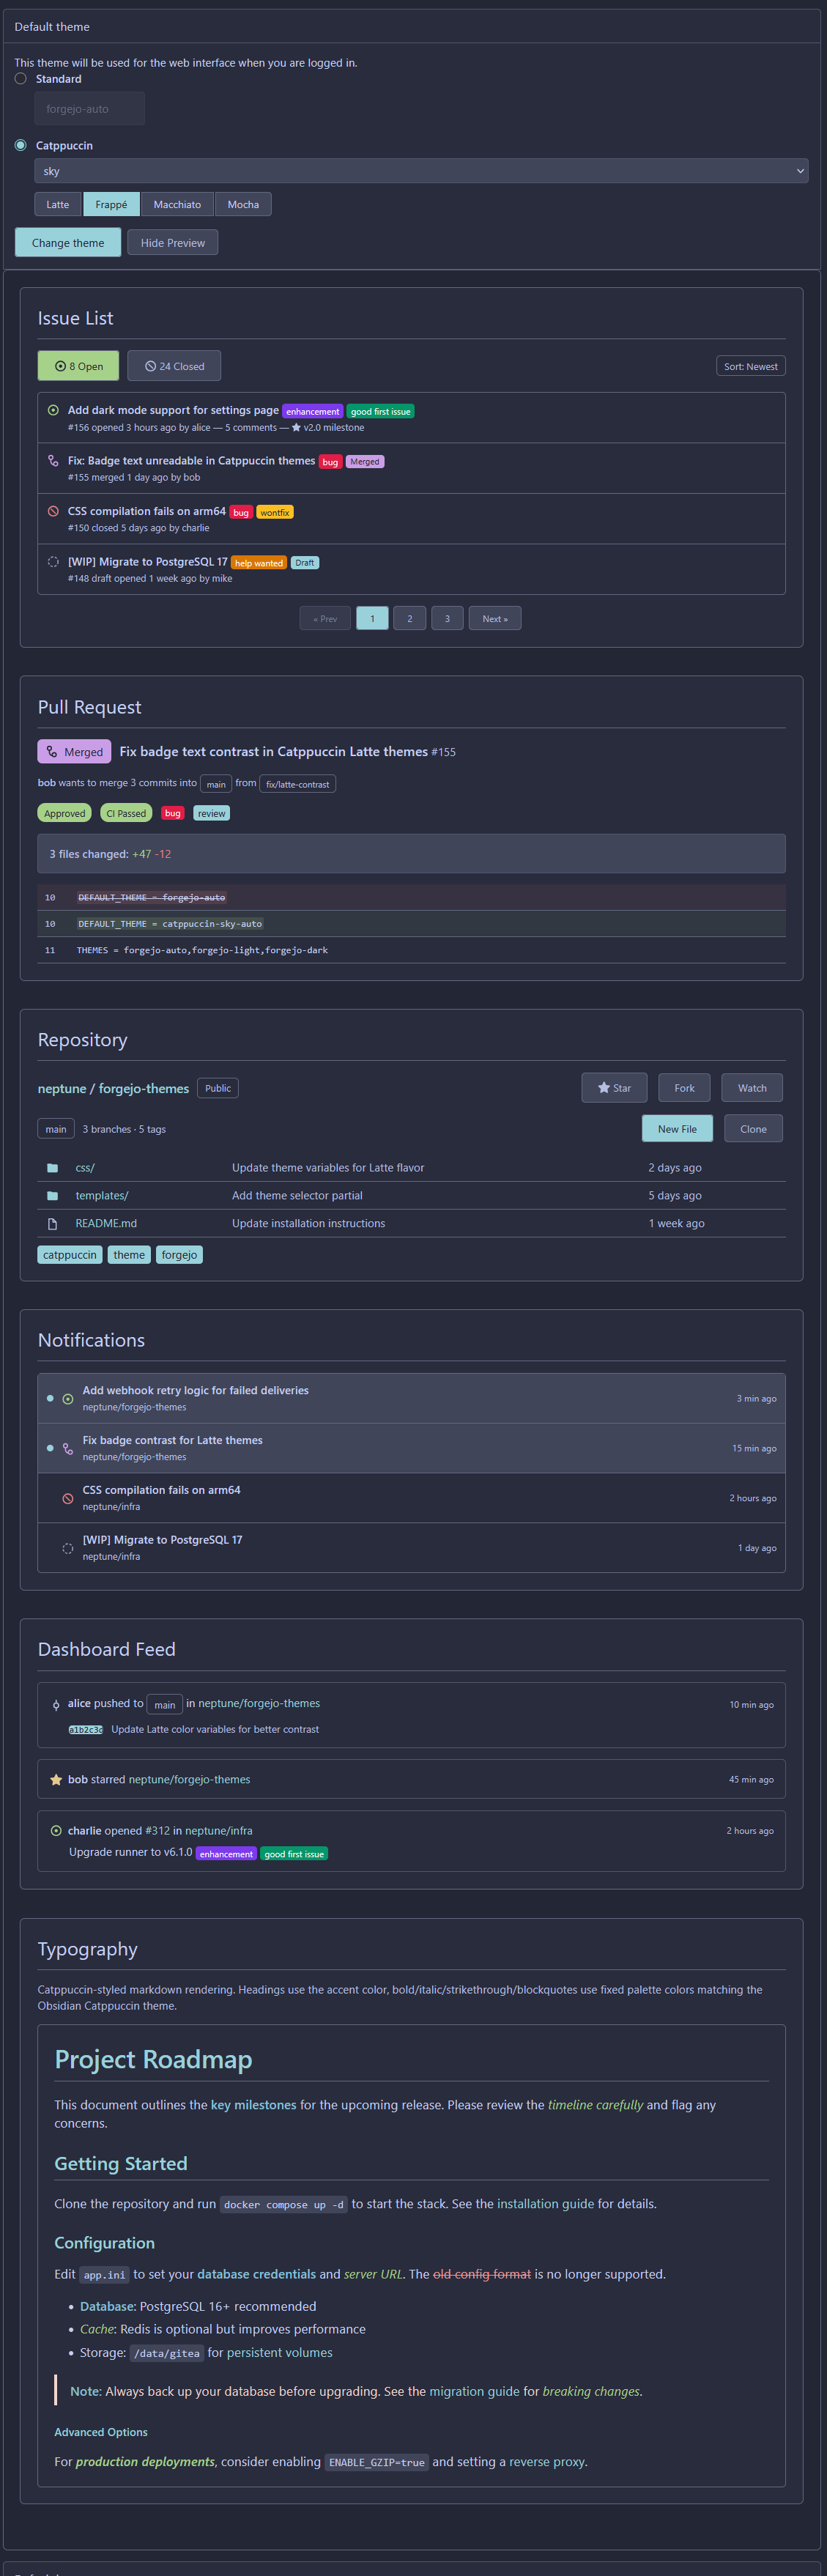Click the commit icon beside alice's push entry

56,1705
